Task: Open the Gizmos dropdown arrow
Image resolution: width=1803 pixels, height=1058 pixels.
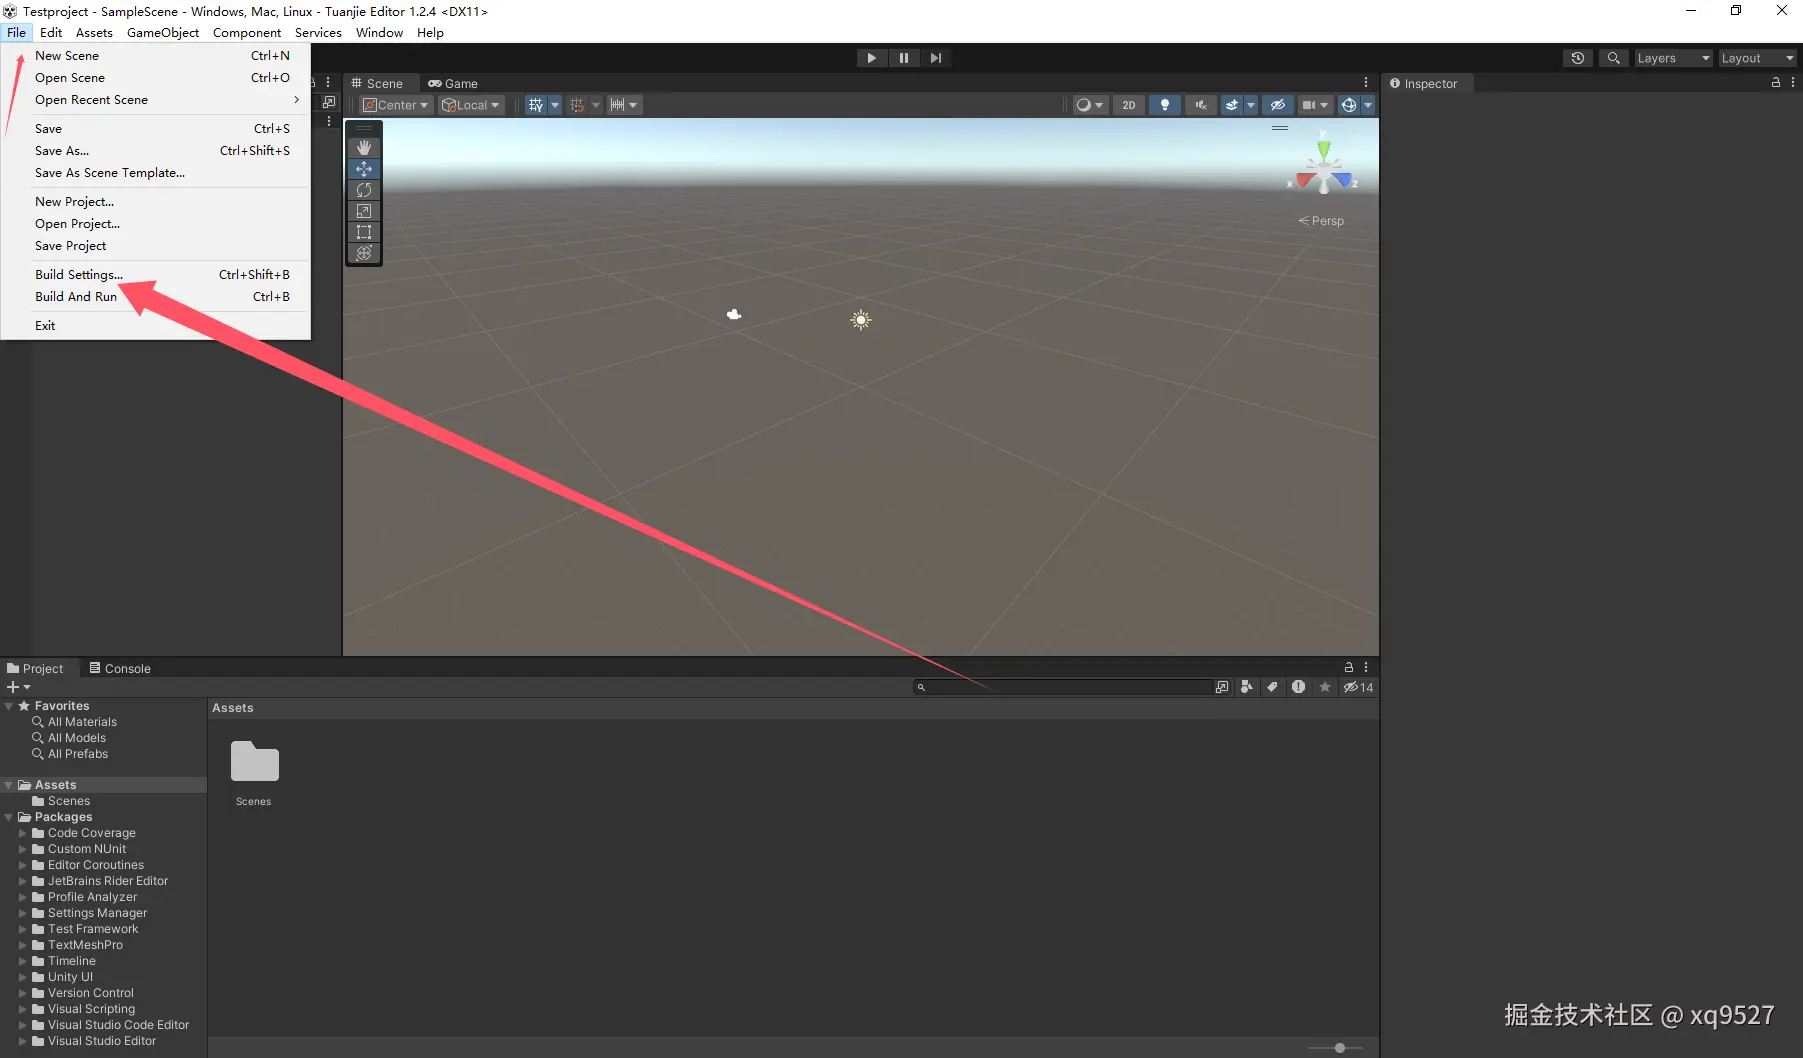Action: coord(1368,105)
